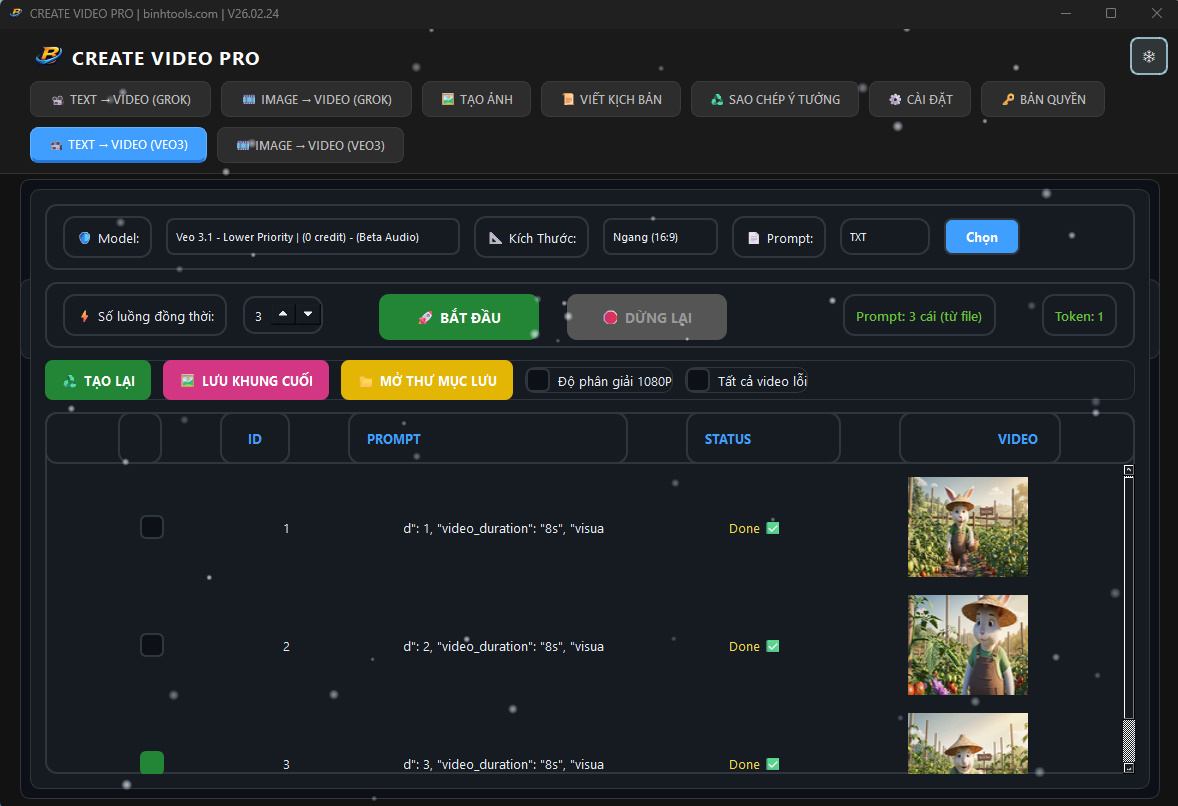Check the Tất cả video lỗi option

(697, 380)
